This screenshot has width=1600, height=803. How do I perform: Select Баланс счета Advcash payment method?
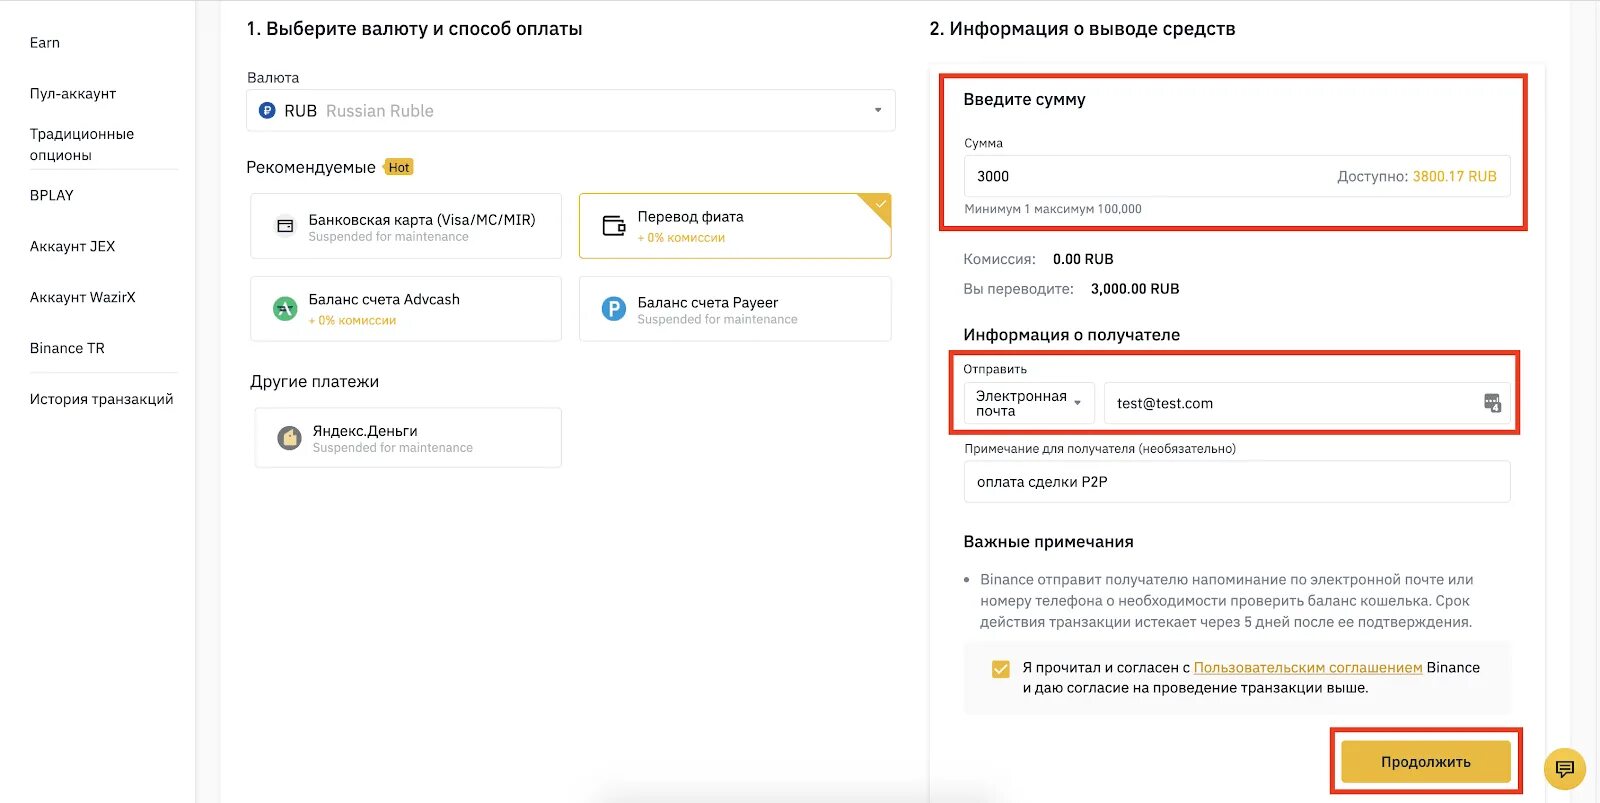(406, 309)
